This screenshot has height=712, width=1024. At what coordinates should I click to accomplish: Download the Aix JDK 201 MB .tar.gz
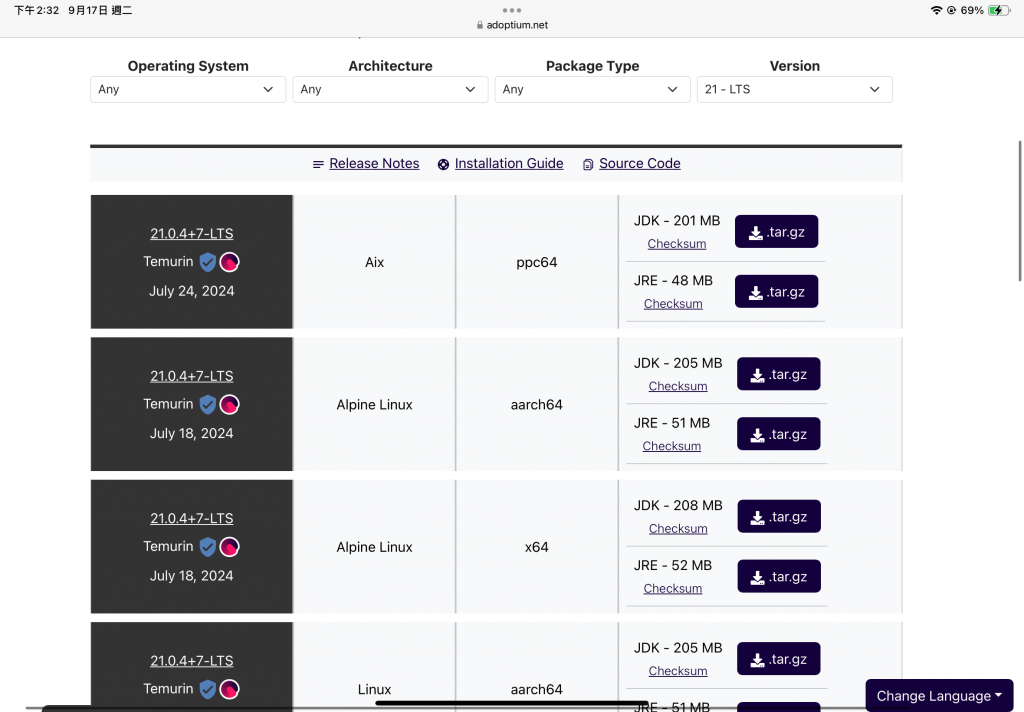pyautogui.click(x=776, y=232)
